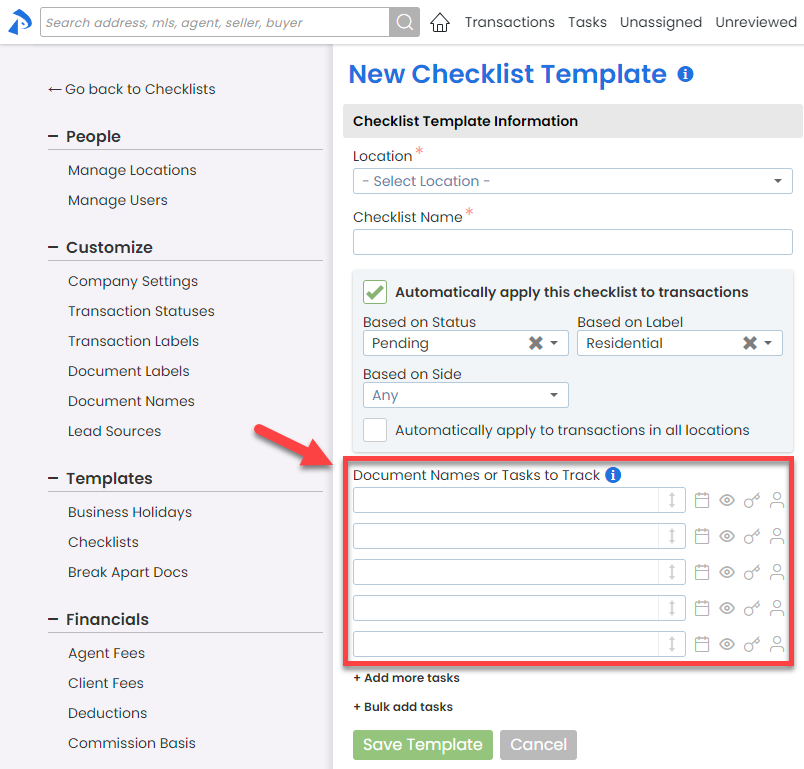
Task: Expand the Based on Label dropdown arrow
Action: [x=768, y=343]
